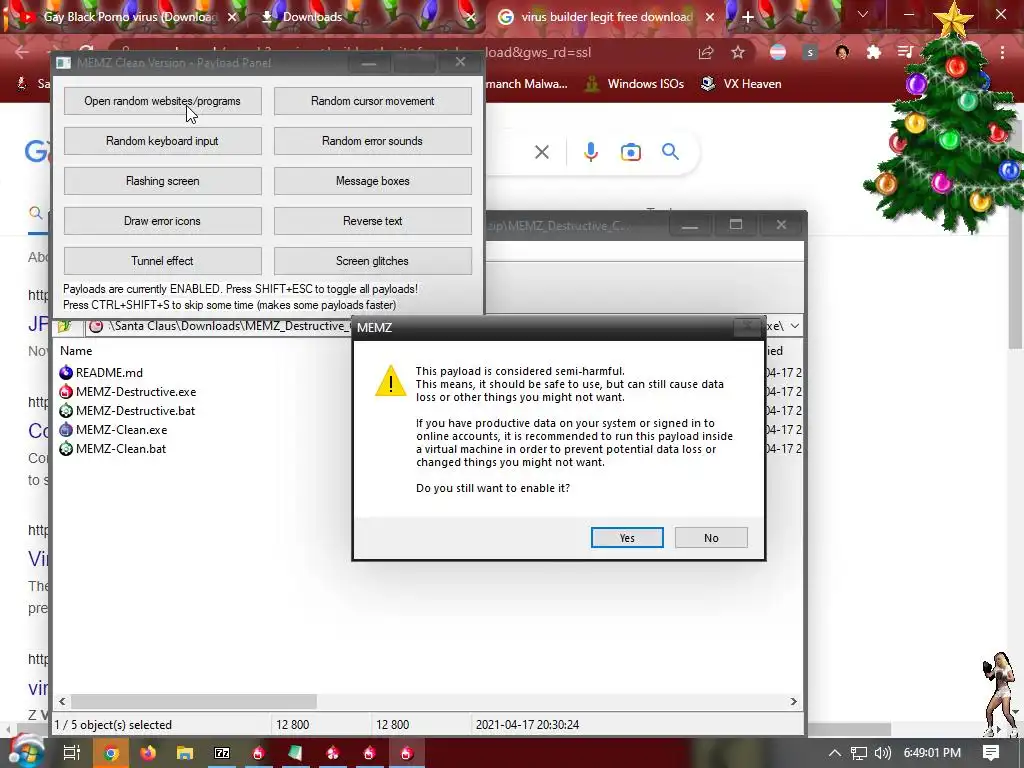Toggle the Random cursor movement payload
Image resolution: width=1024 pixels, height=768 pixels.
373,101
